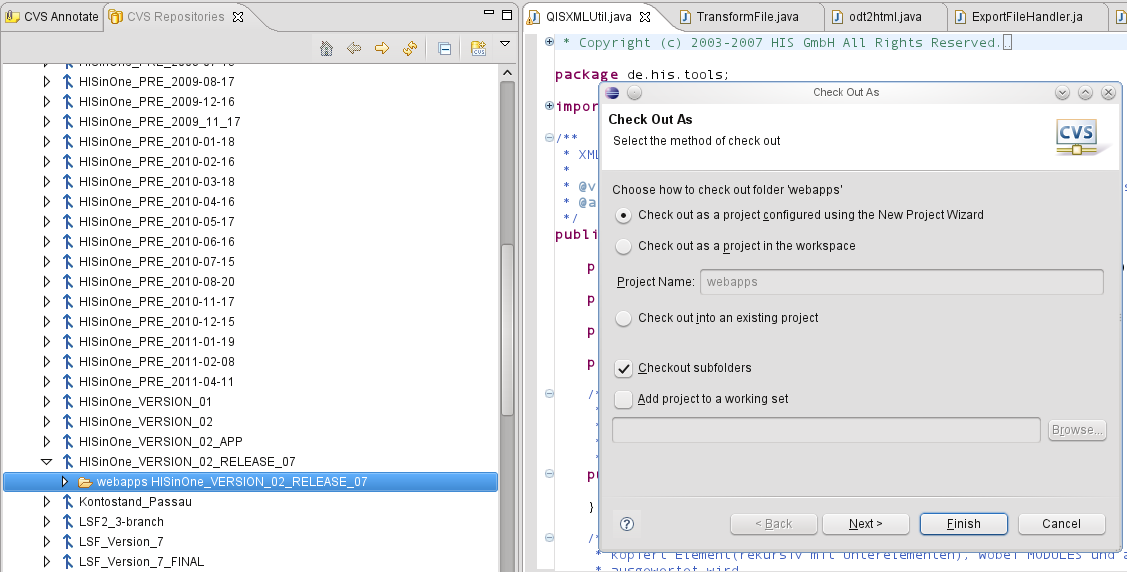Select webapps HISinOne_VERSION_02_RELEASE_07 row
The image size is (1127, 572).
pos(251,481)
